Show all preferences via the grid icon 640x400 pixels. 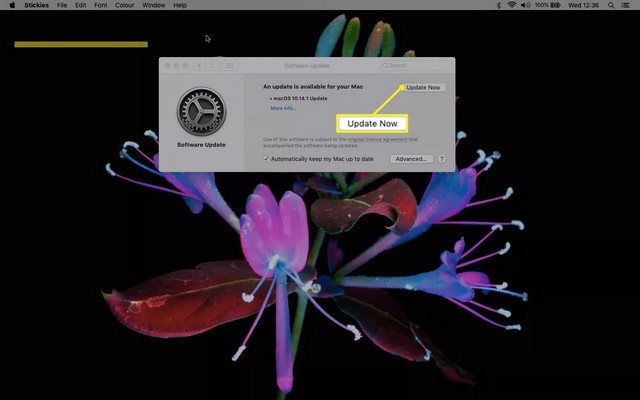(x=230, y=66)
